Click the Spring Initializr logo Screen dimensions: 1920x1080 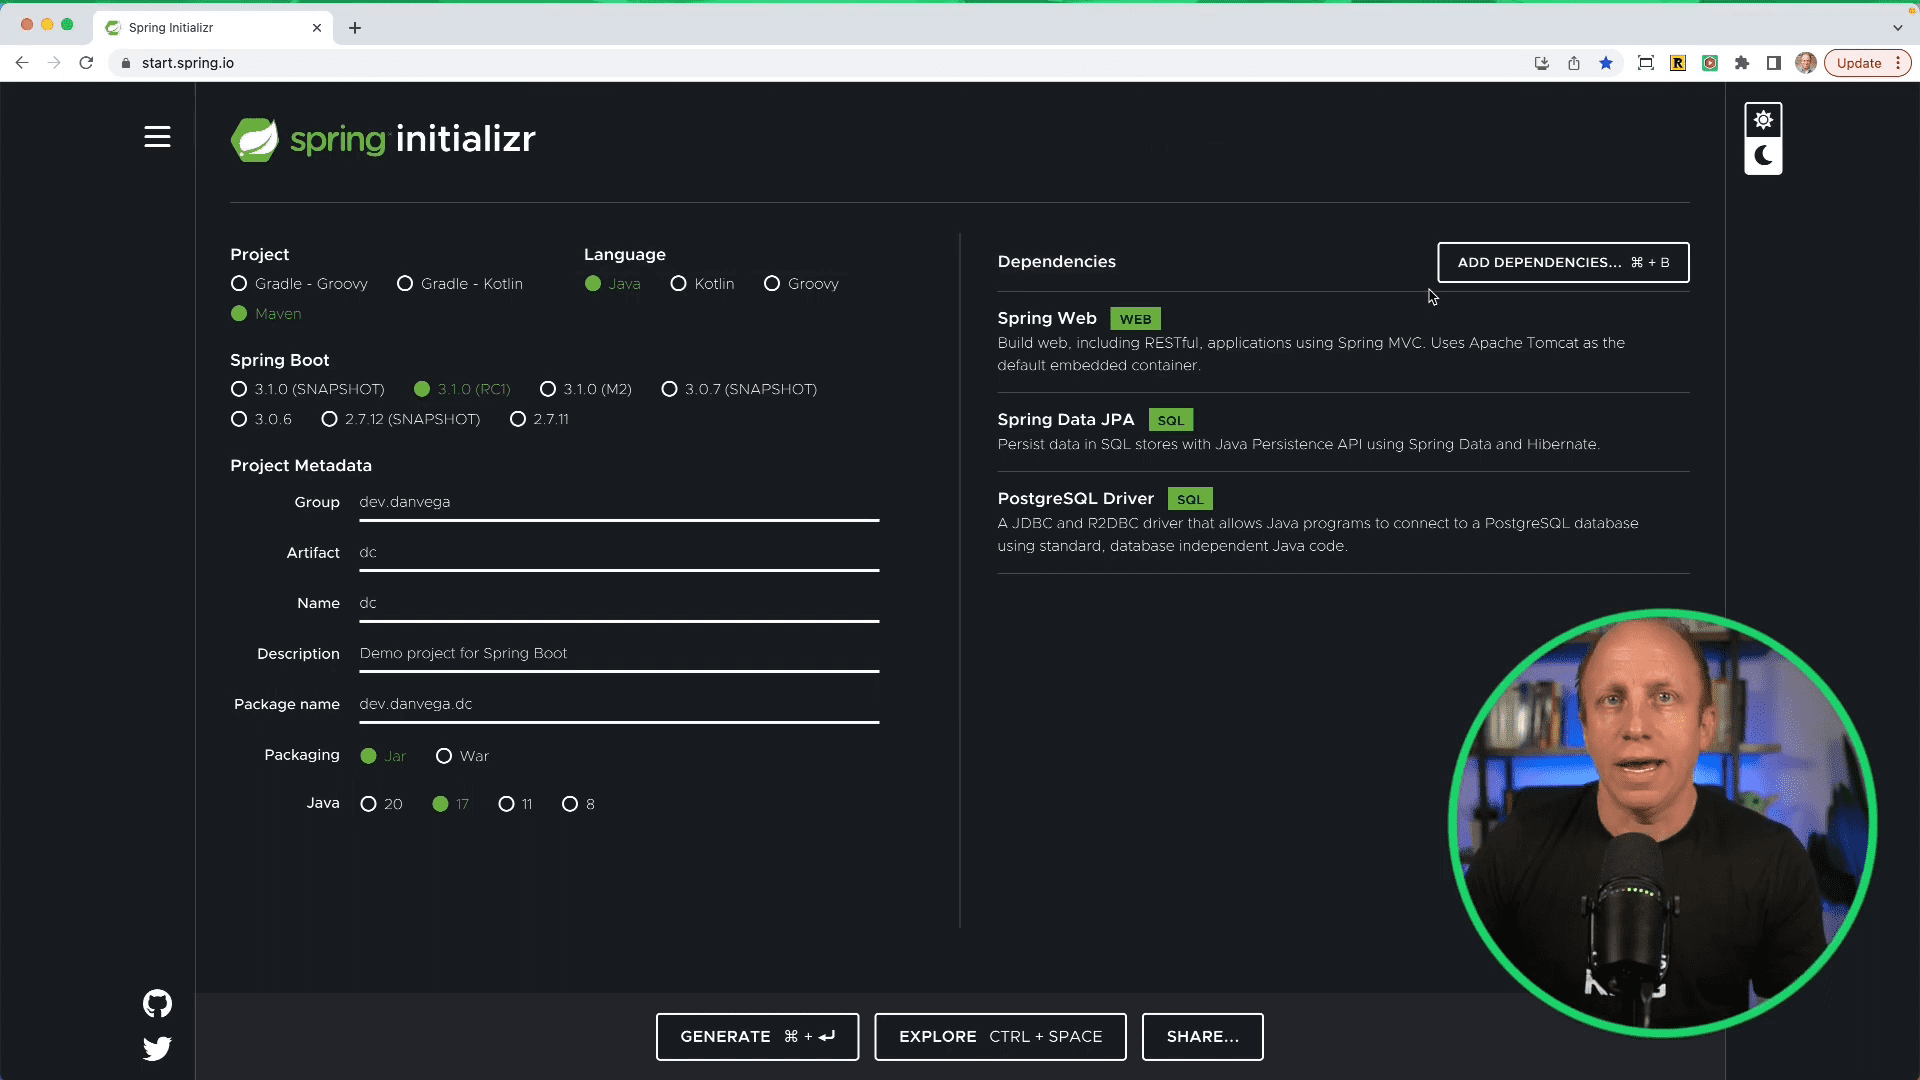383,139
